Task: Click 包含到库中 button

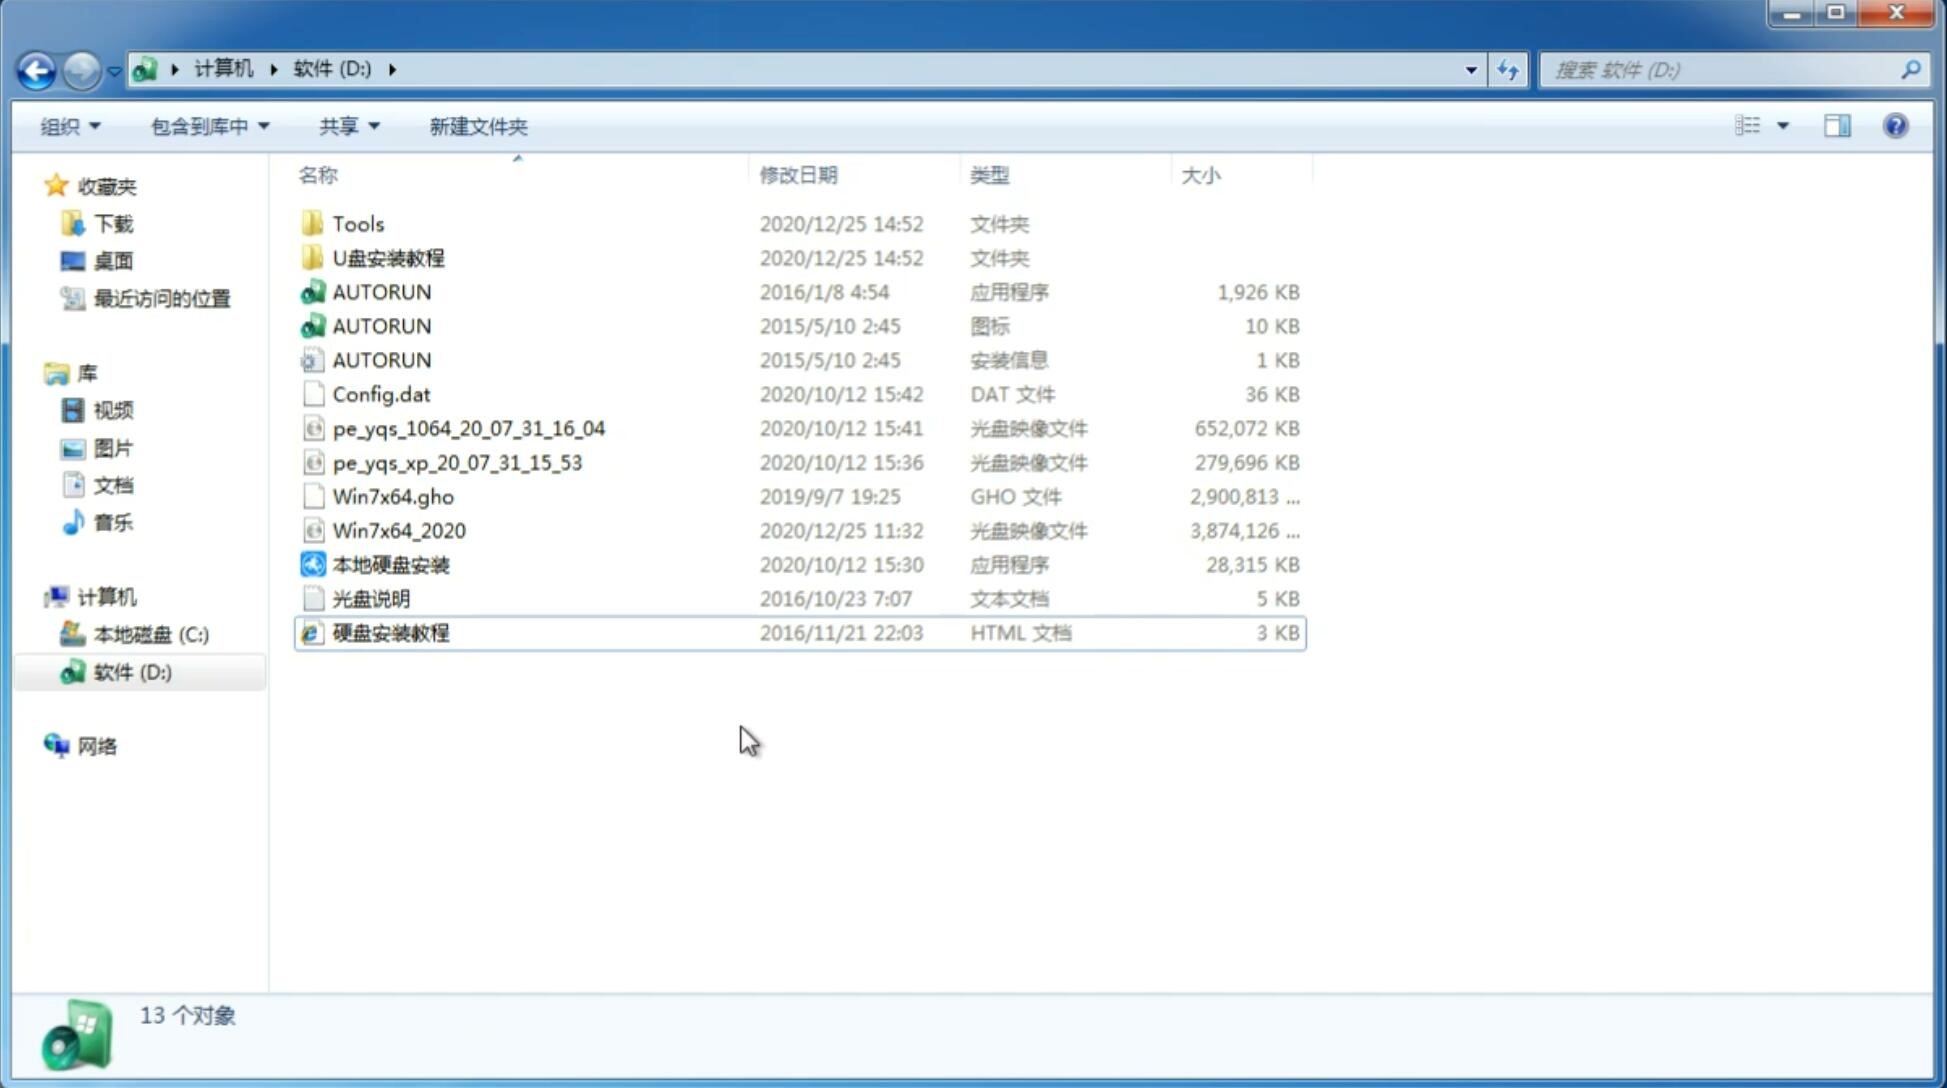Action: click(x=207, y=124)
